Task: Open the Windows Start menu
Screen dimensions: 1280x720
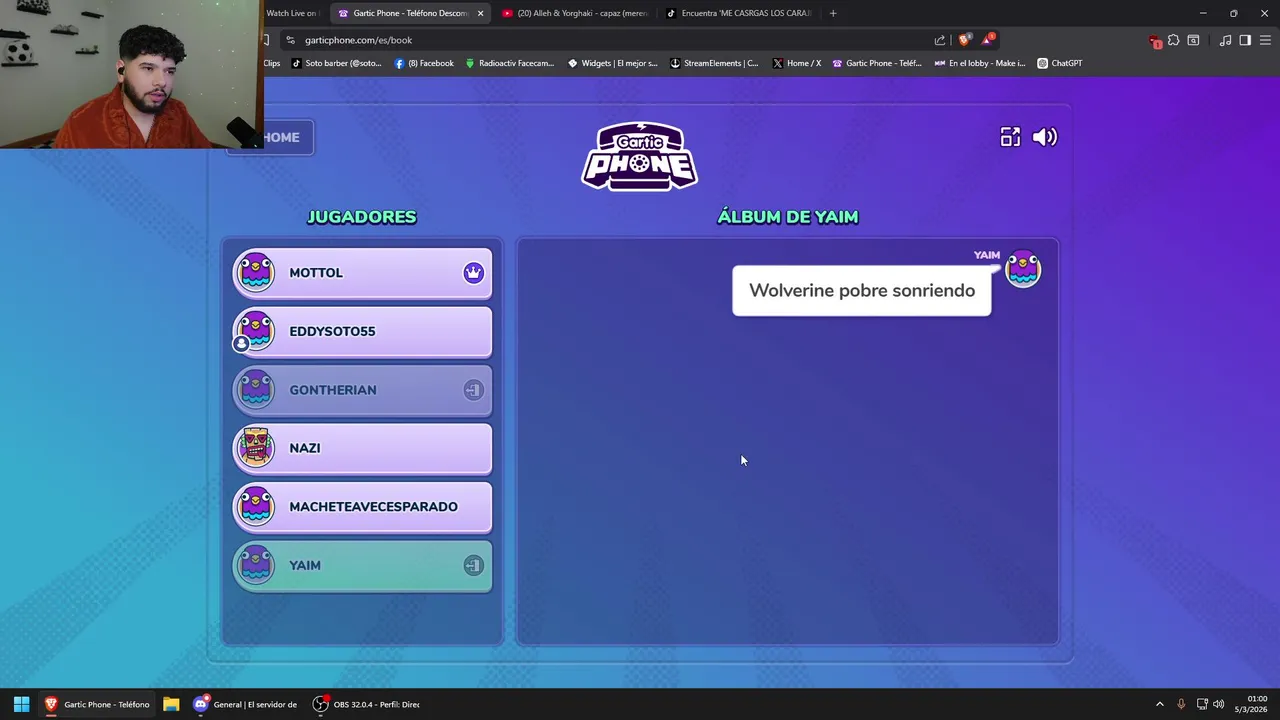Action: pyautogui.click(x=21, y=704)
